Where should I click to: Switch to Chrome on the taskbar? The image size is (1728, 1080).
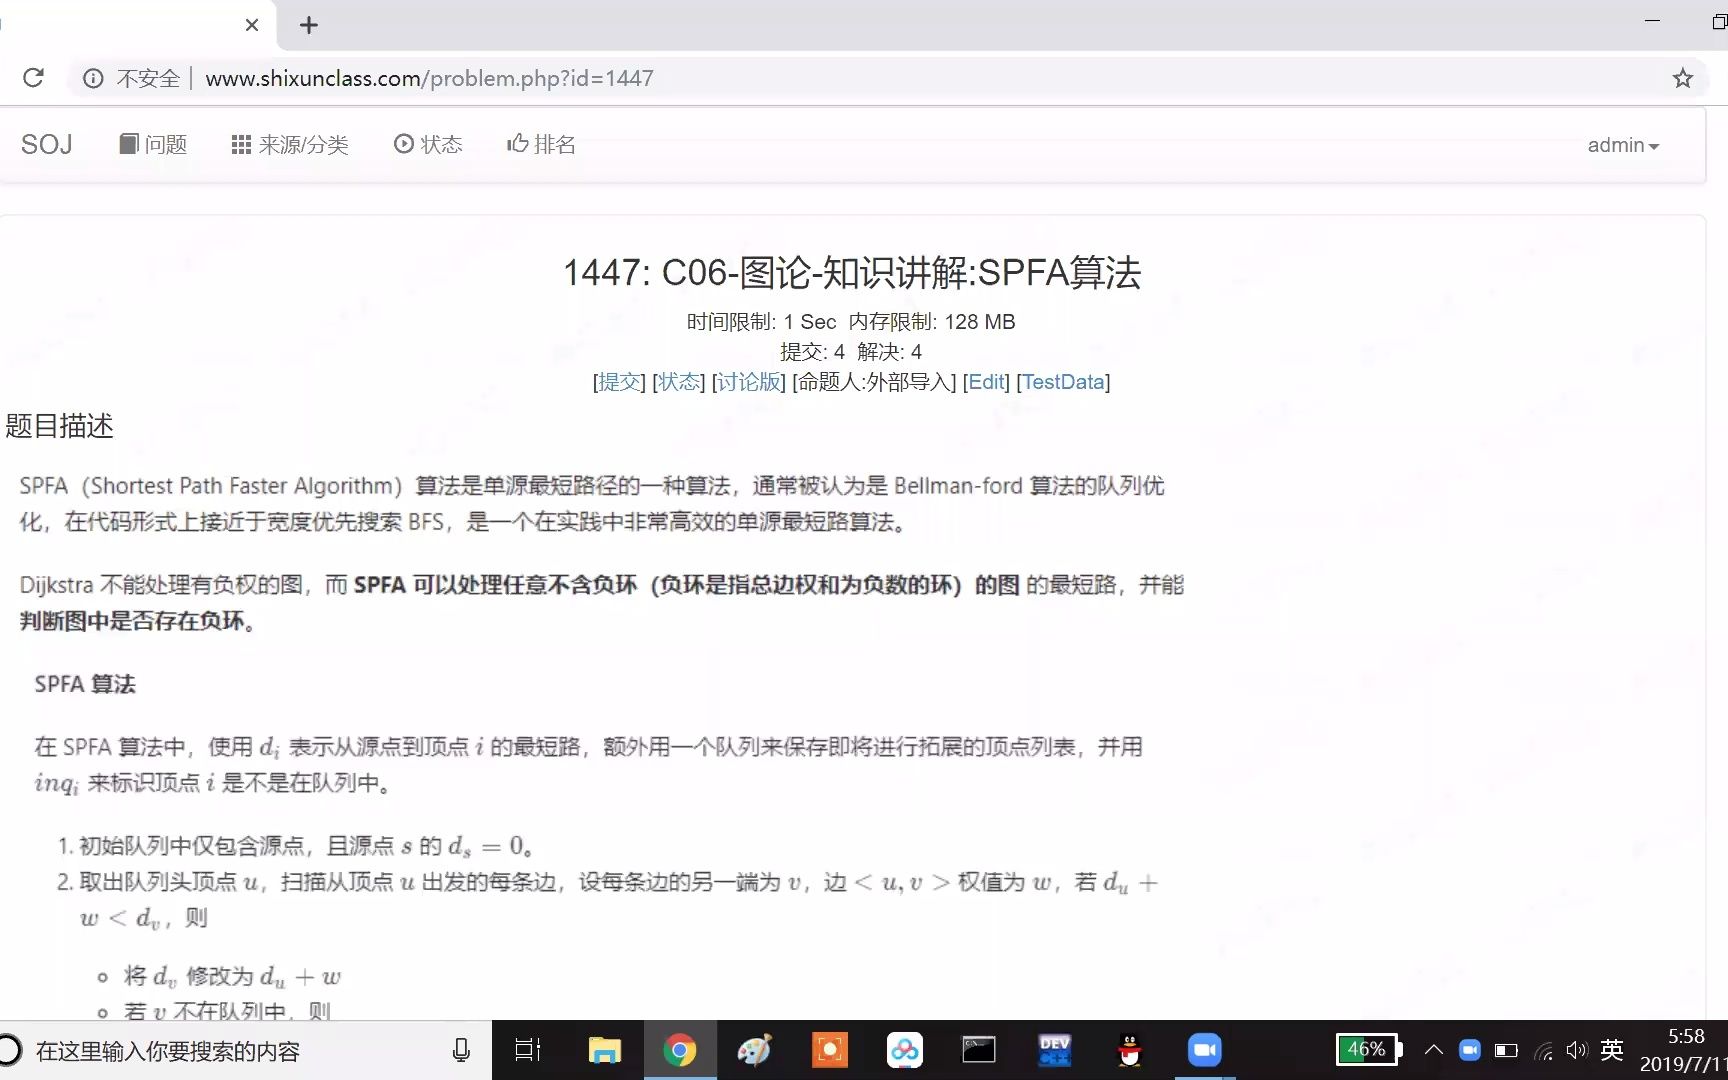coord(680,1050)
